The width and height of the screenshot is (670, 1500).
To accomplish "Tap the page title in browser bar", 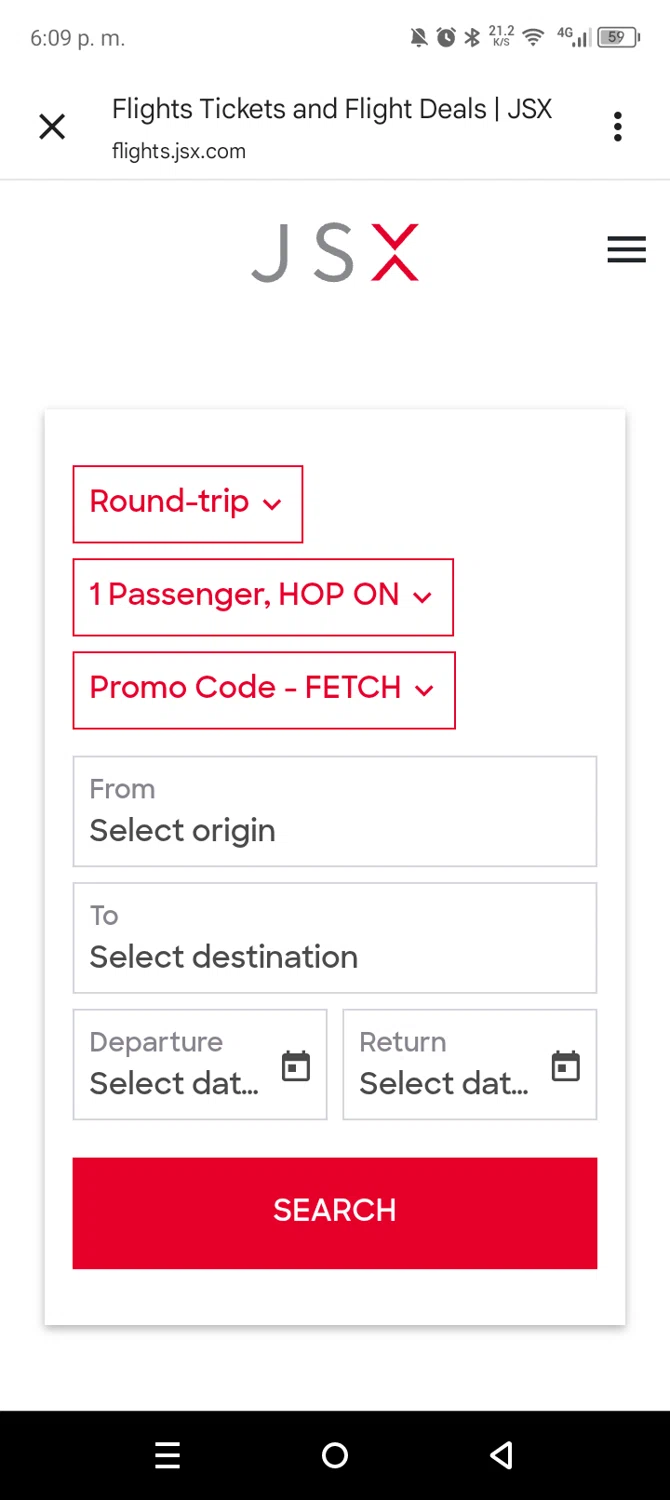I will coord(332,109).
